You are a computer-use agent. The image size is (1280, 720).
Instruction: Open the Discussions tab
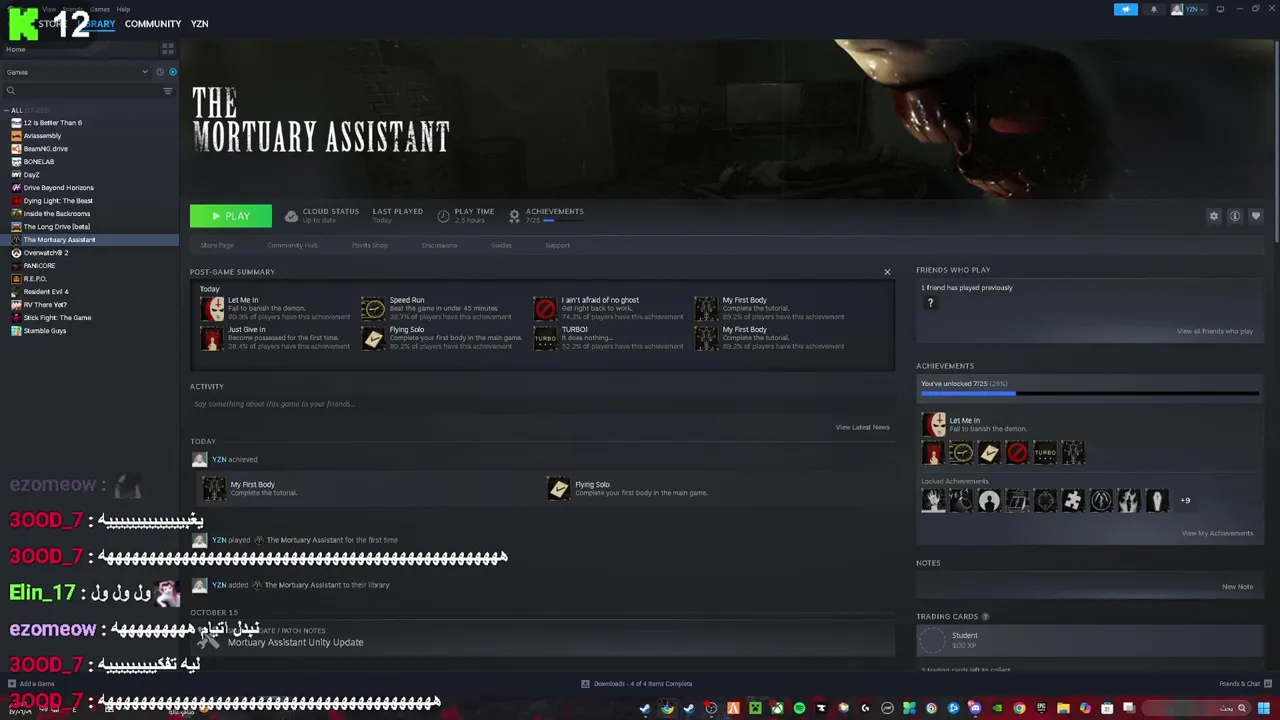439,245
